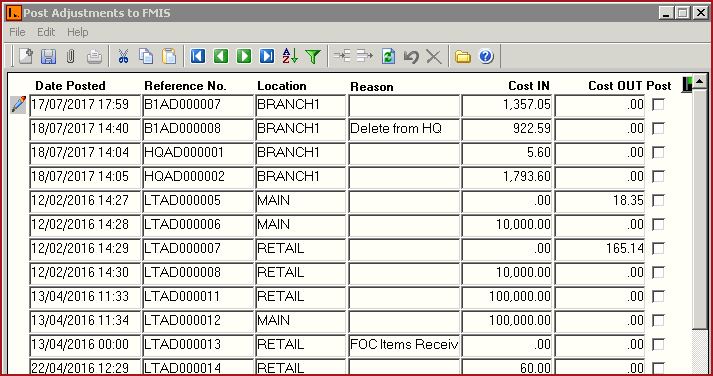The height and width of the screenshot is (376, 713).
Task: Open the File menu
Action: (x=17, y=32)
